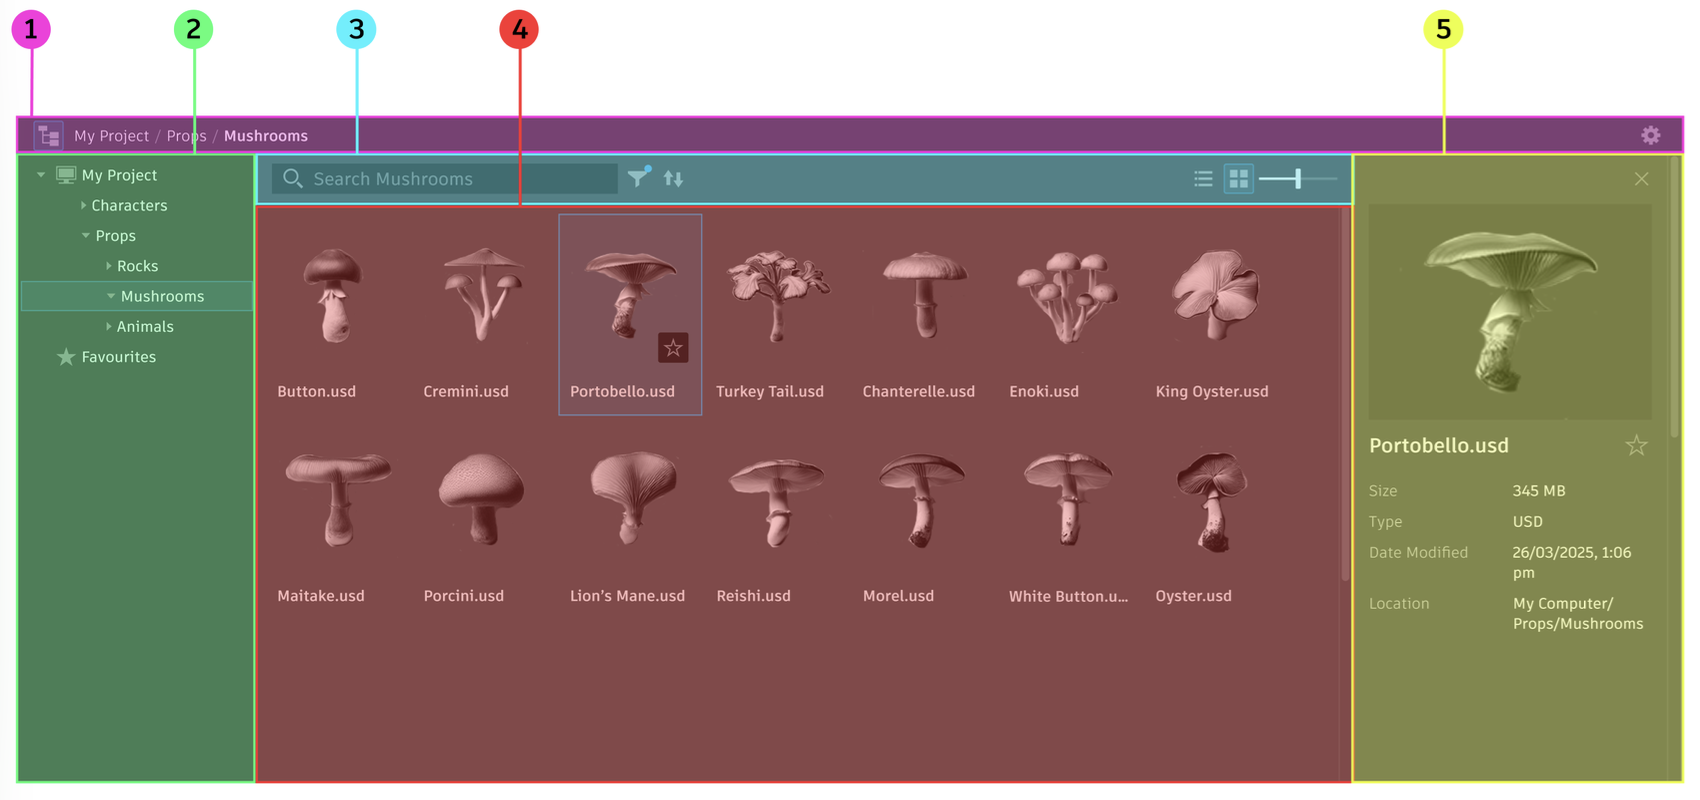
Task: Switch to grid view
Action: [x=1238, y=179]
